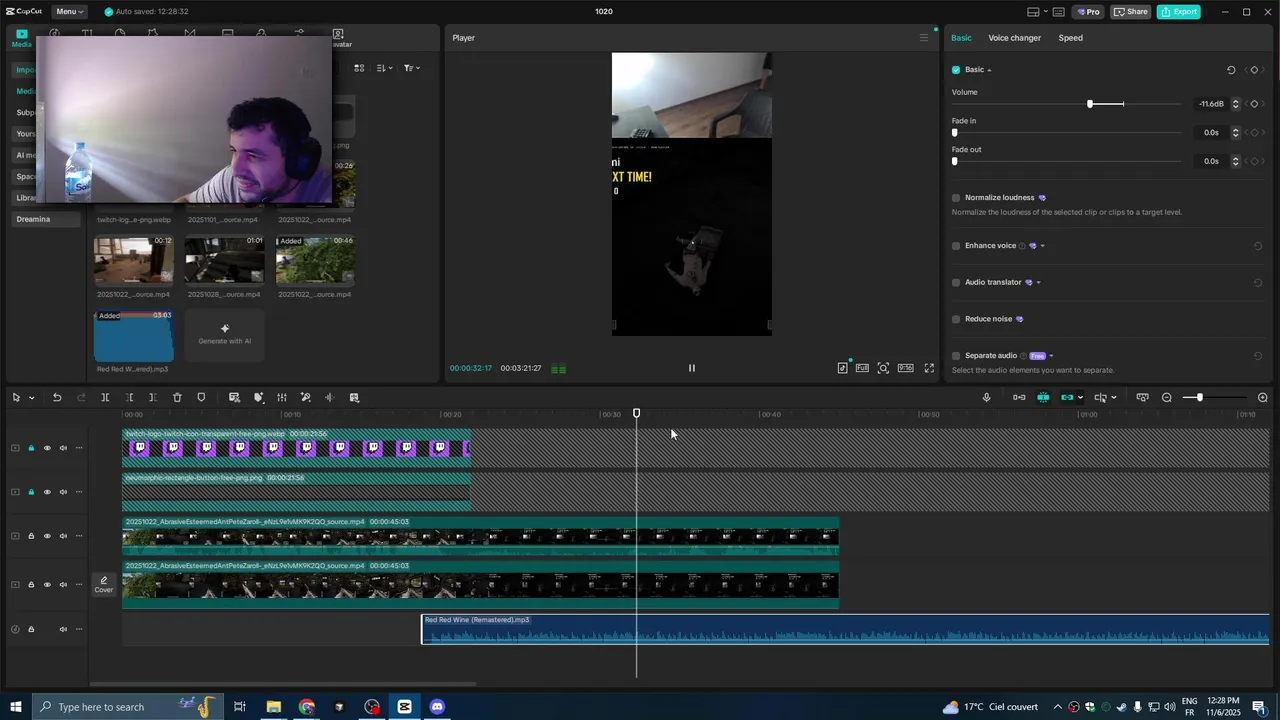Pause the video playback
The image size is (1280, 720).
point(691,368)
